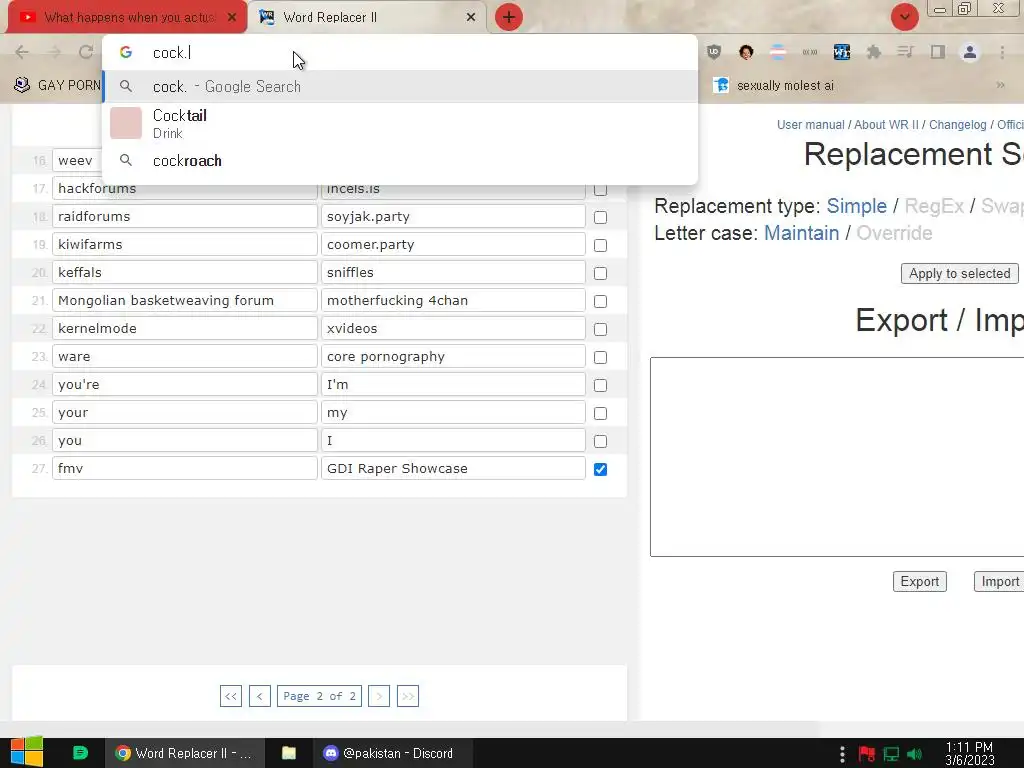Open the Extensions puzzle piece menu
The image size is (1024, 768).
(874, 52)
